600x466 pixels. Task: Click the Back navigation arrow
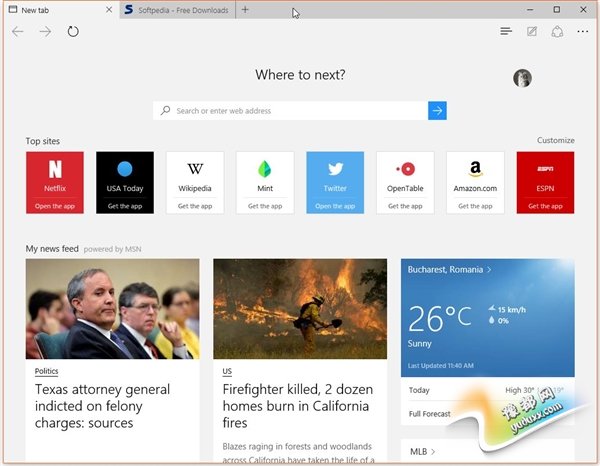click(x=18, y=32)
